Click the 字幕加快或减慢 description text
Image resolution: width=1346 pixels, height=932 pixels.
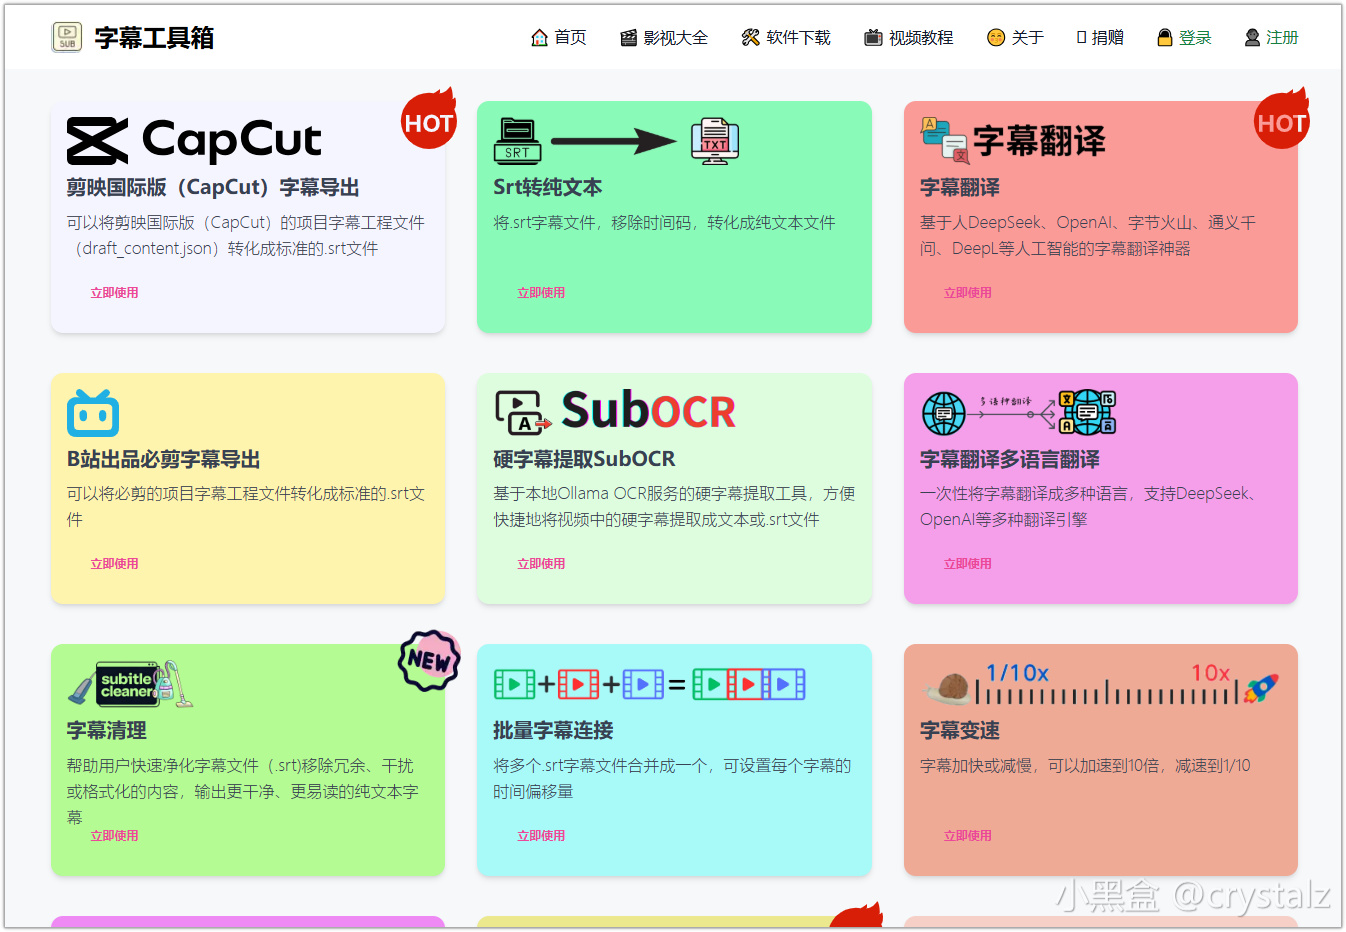click(1085, 766)
